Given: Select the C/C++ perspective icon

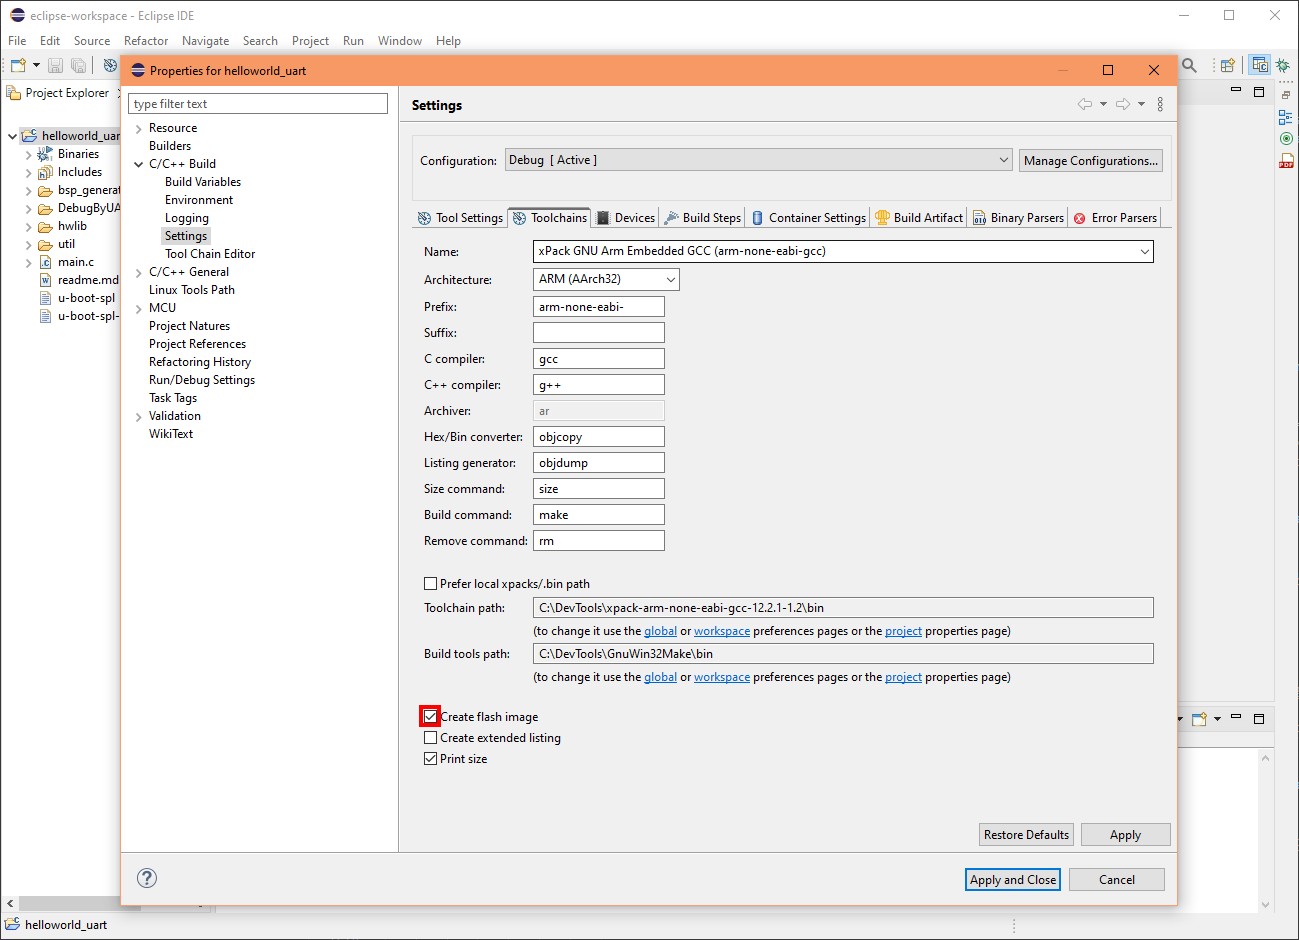Looking at the screenshot, I should click(x=1260, y=65).
